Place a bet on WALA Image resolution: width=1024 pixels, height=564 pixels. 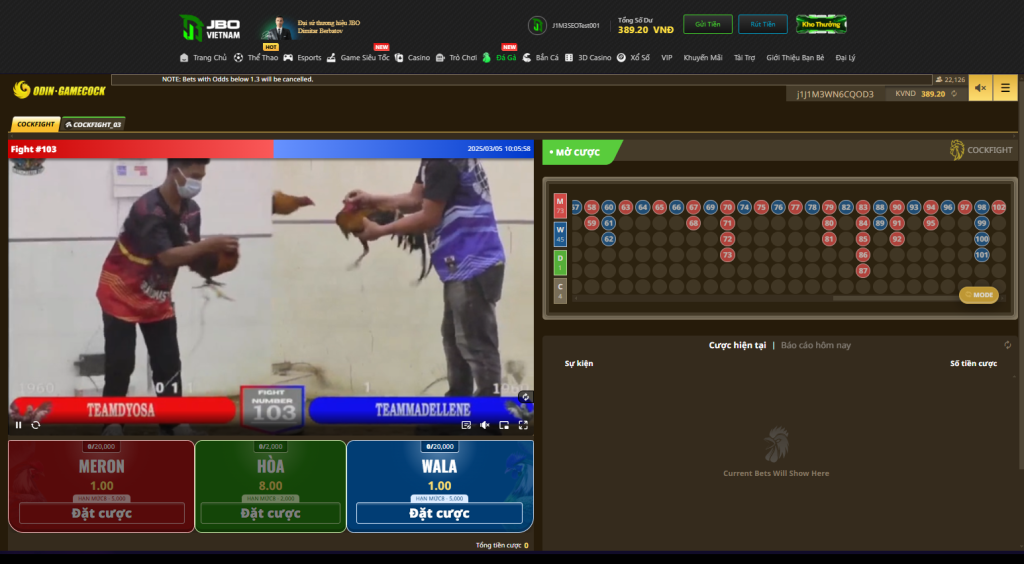[439, 513]
